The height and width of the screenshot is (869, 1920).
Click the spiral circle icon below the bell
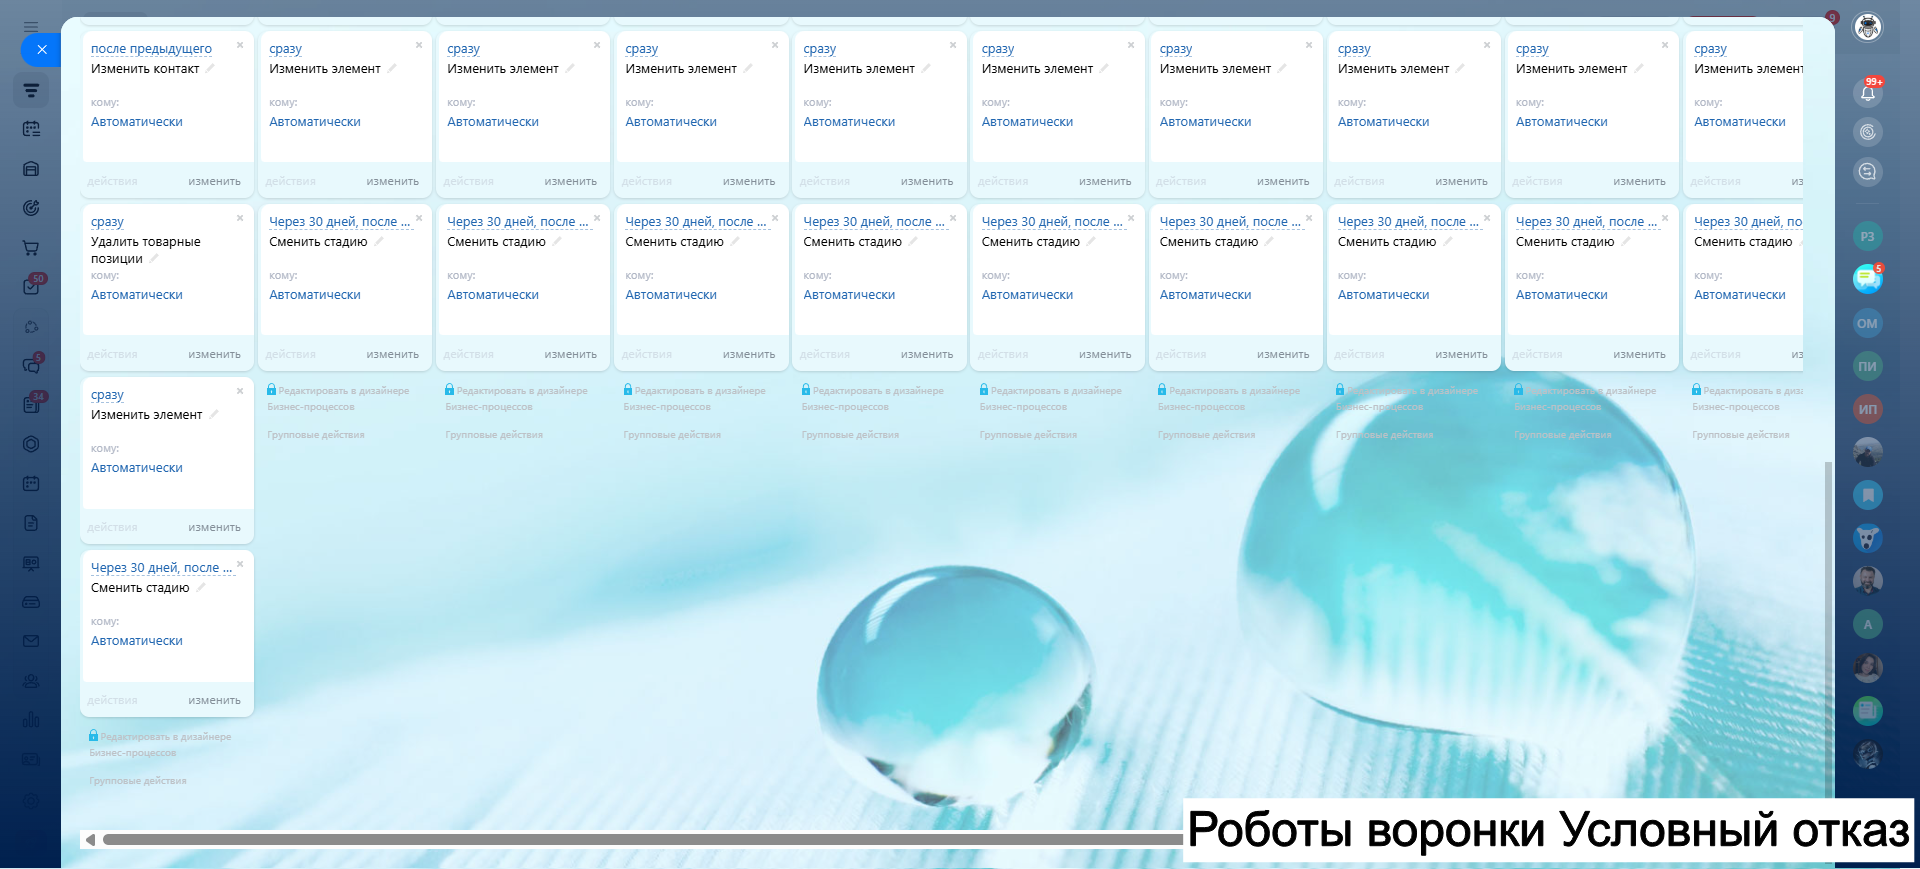(1867, 132)
